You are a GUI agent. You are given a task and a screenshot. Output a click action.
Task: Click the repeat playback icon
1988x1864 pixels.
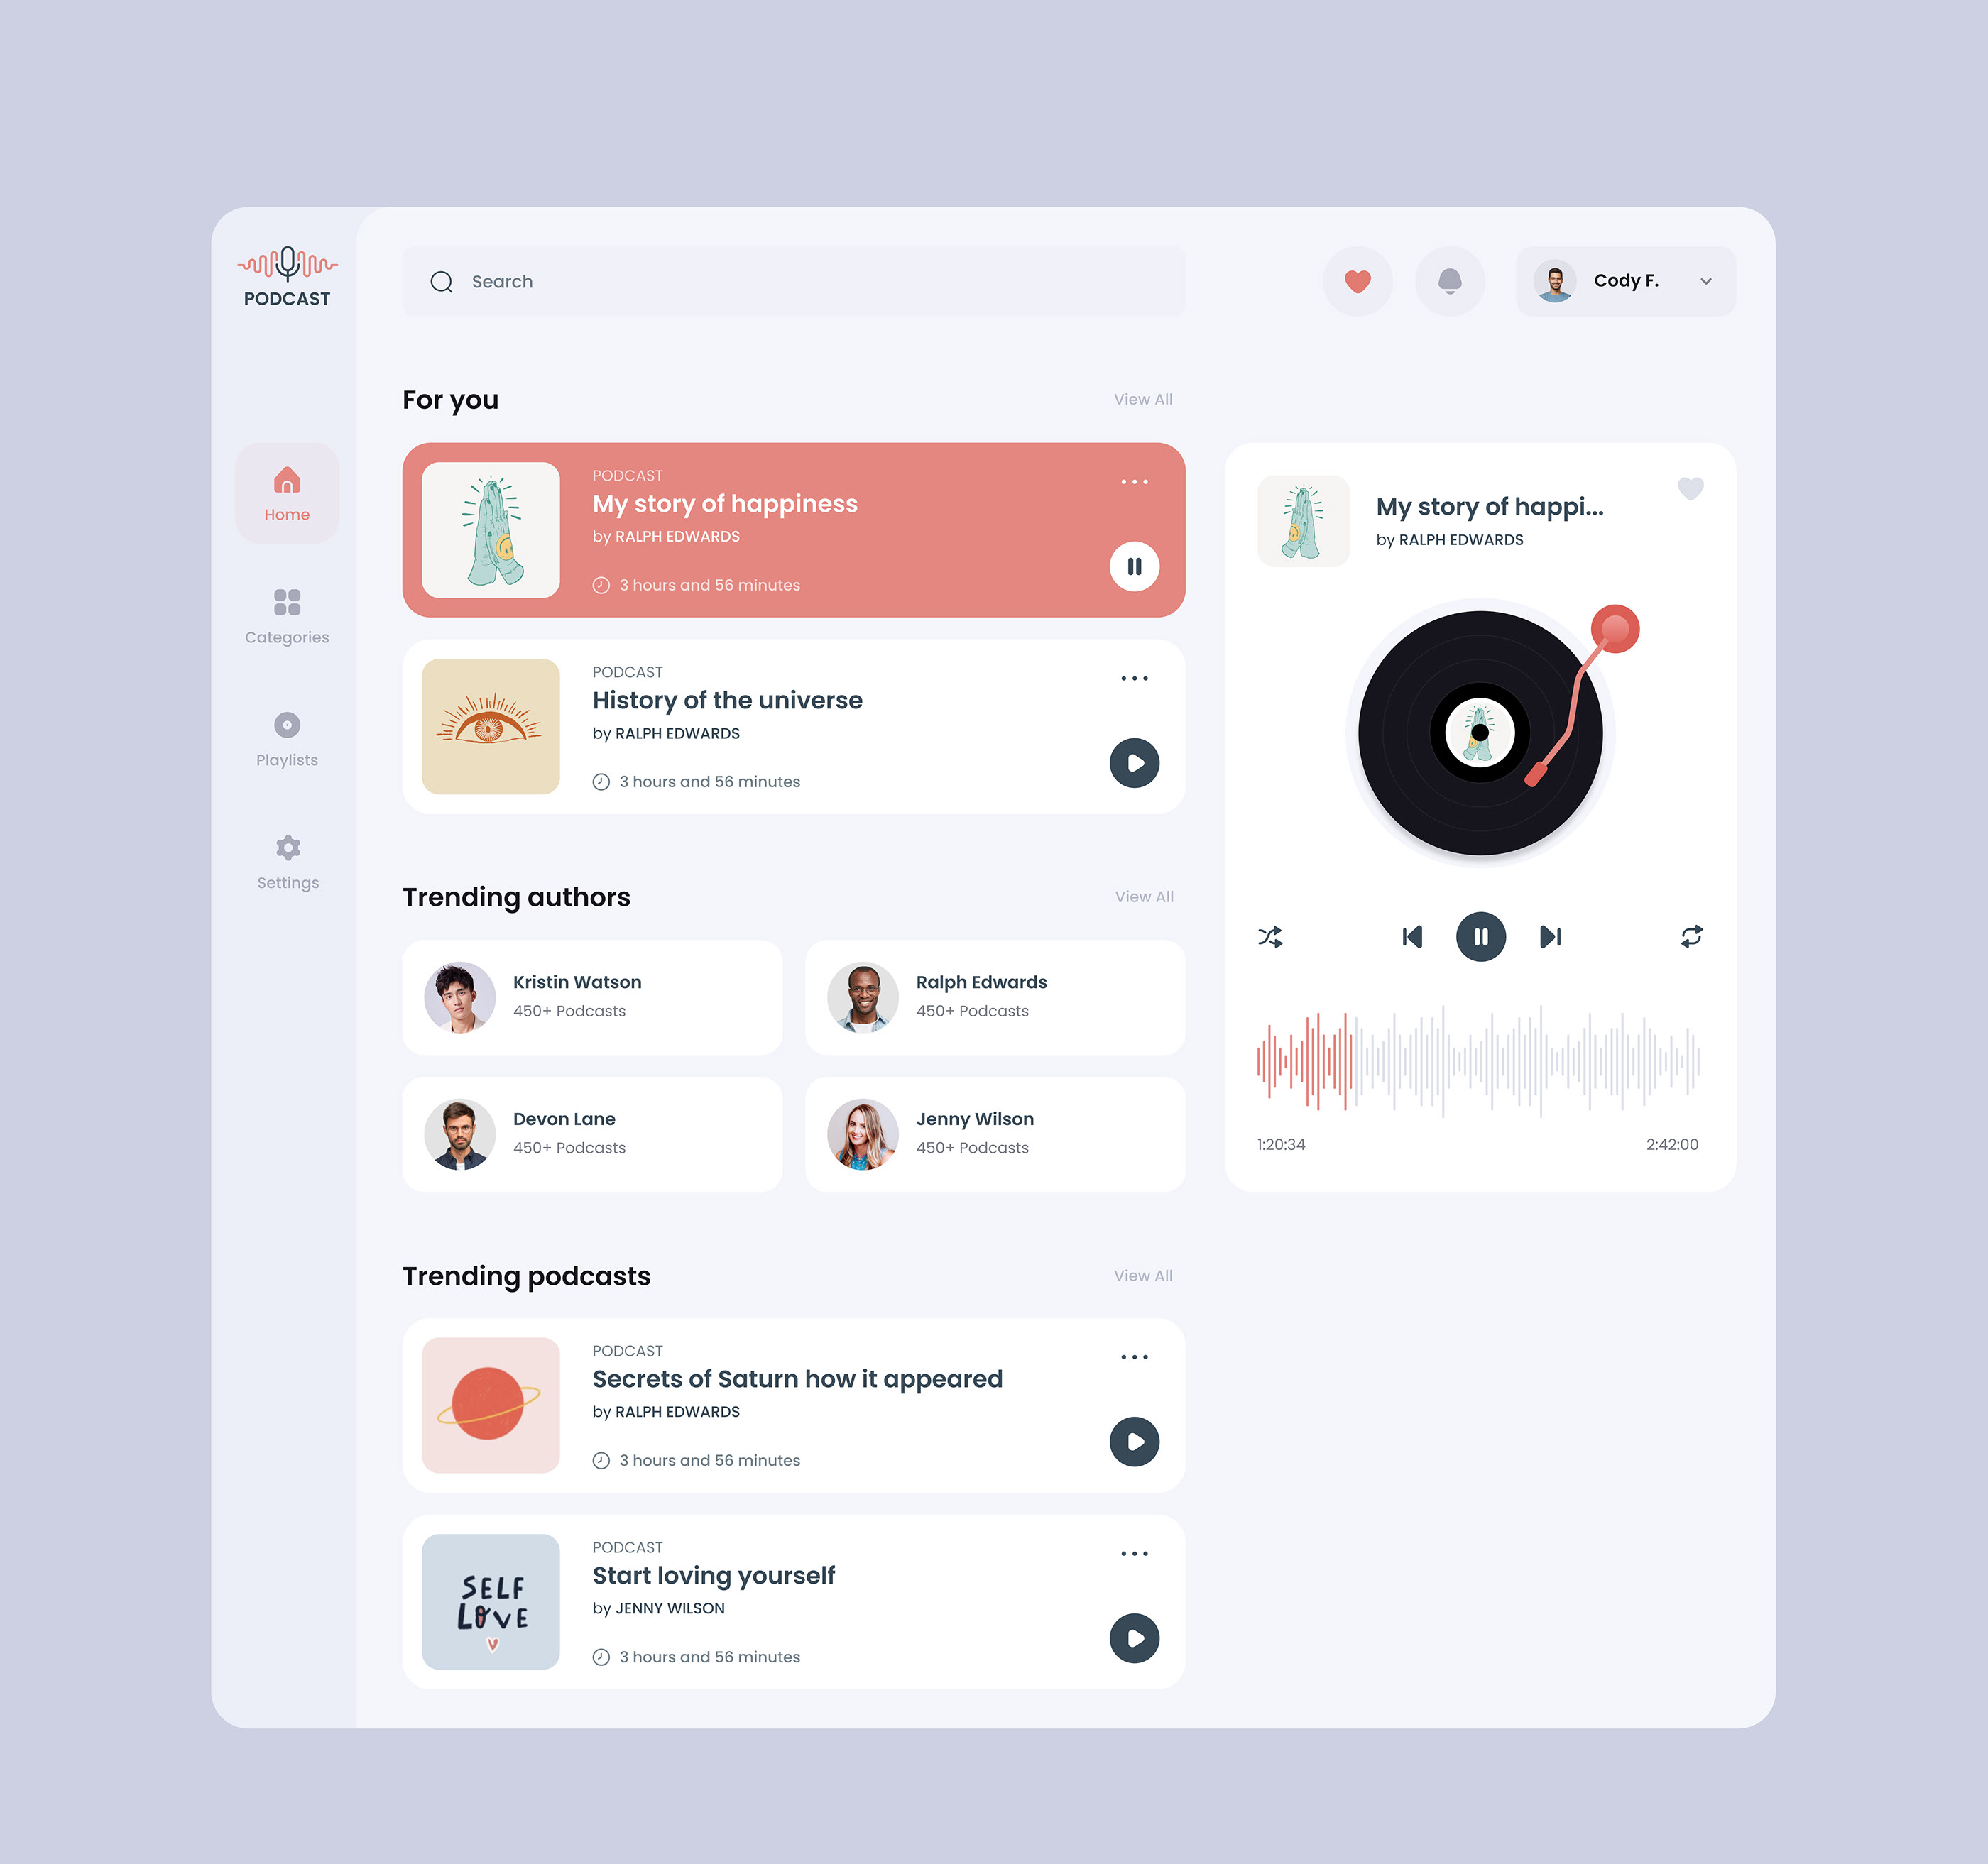1687,936
